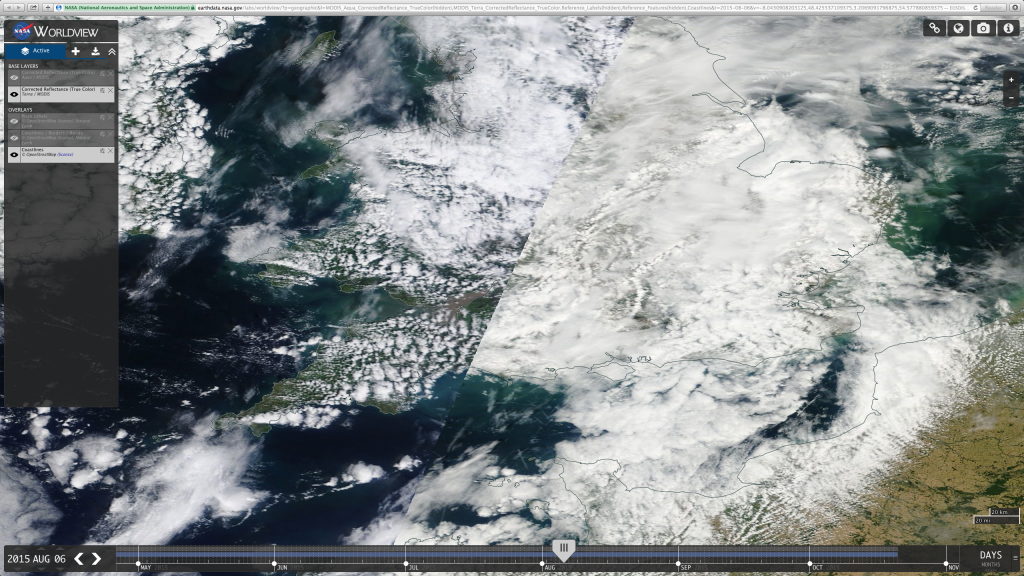The image size is (1024, 576).
Task: Remove the Terra/MODIS layer
Action: tap(110, 91)
